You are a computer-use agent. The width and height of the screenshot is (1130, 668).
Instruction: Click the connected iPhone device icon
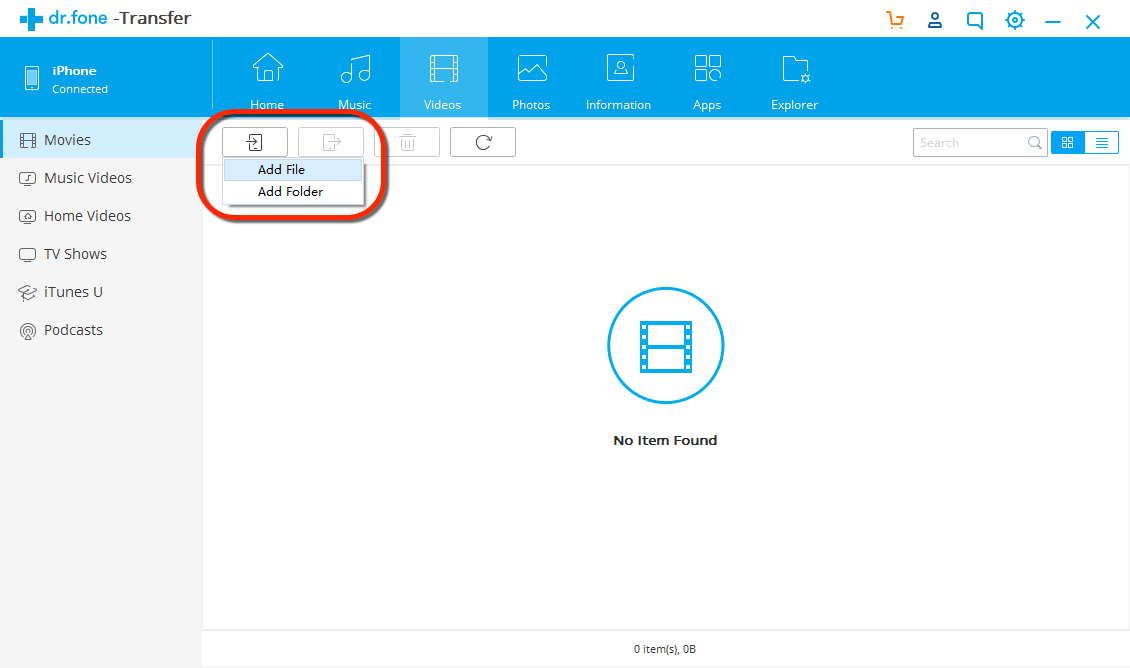click(32, 78)
